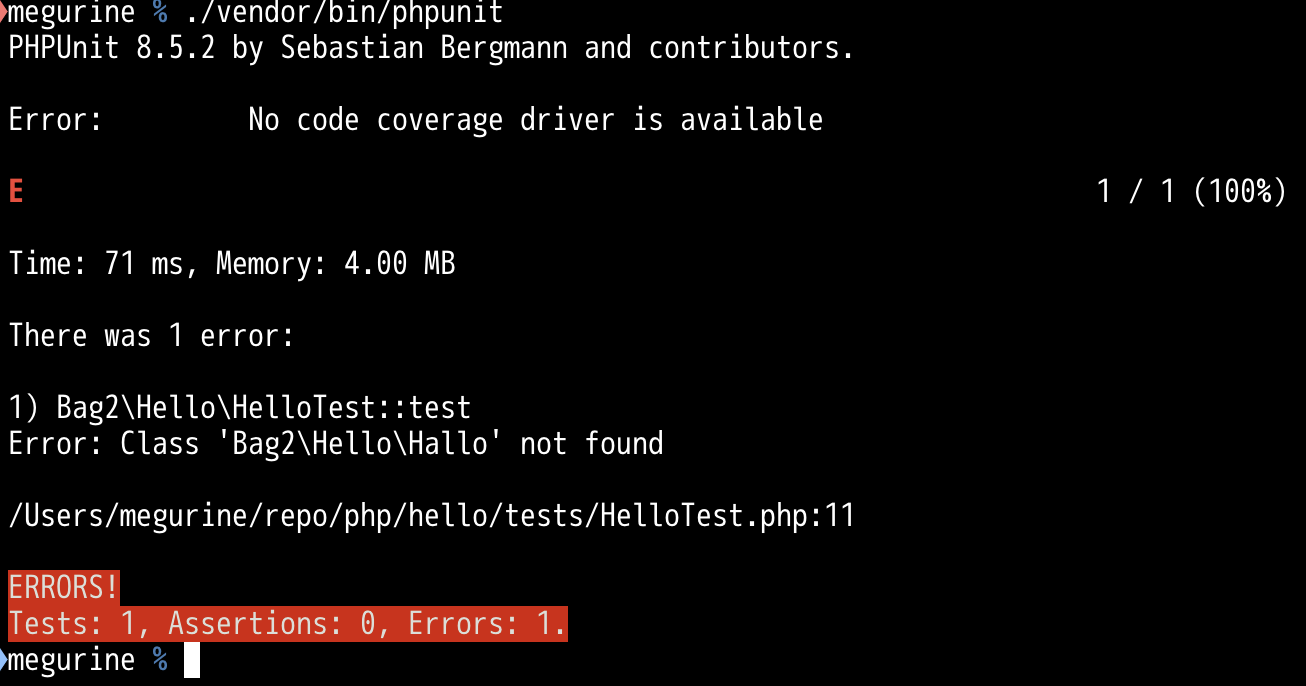Image resolution: width=1306 pixels, height=686 pixels.
Task: Click the "megurine" prompt on the top line
Action: click(72, 13)
